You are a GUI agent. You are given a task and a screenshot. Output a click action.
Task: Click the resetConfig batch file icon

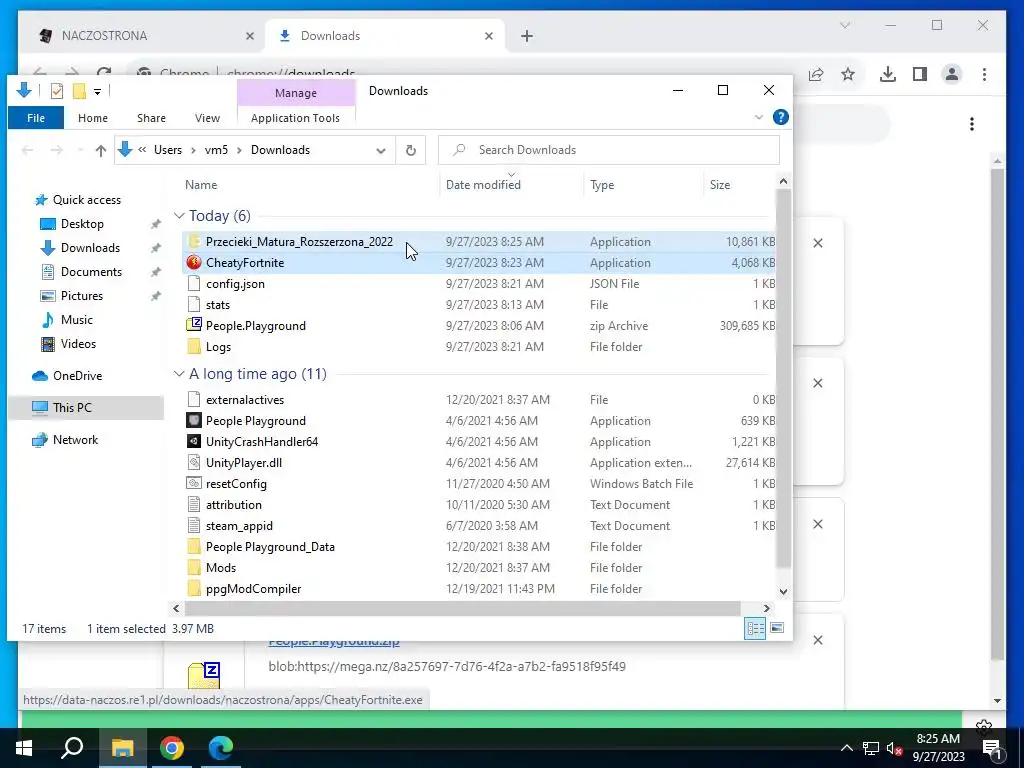(x=194, y=483)
